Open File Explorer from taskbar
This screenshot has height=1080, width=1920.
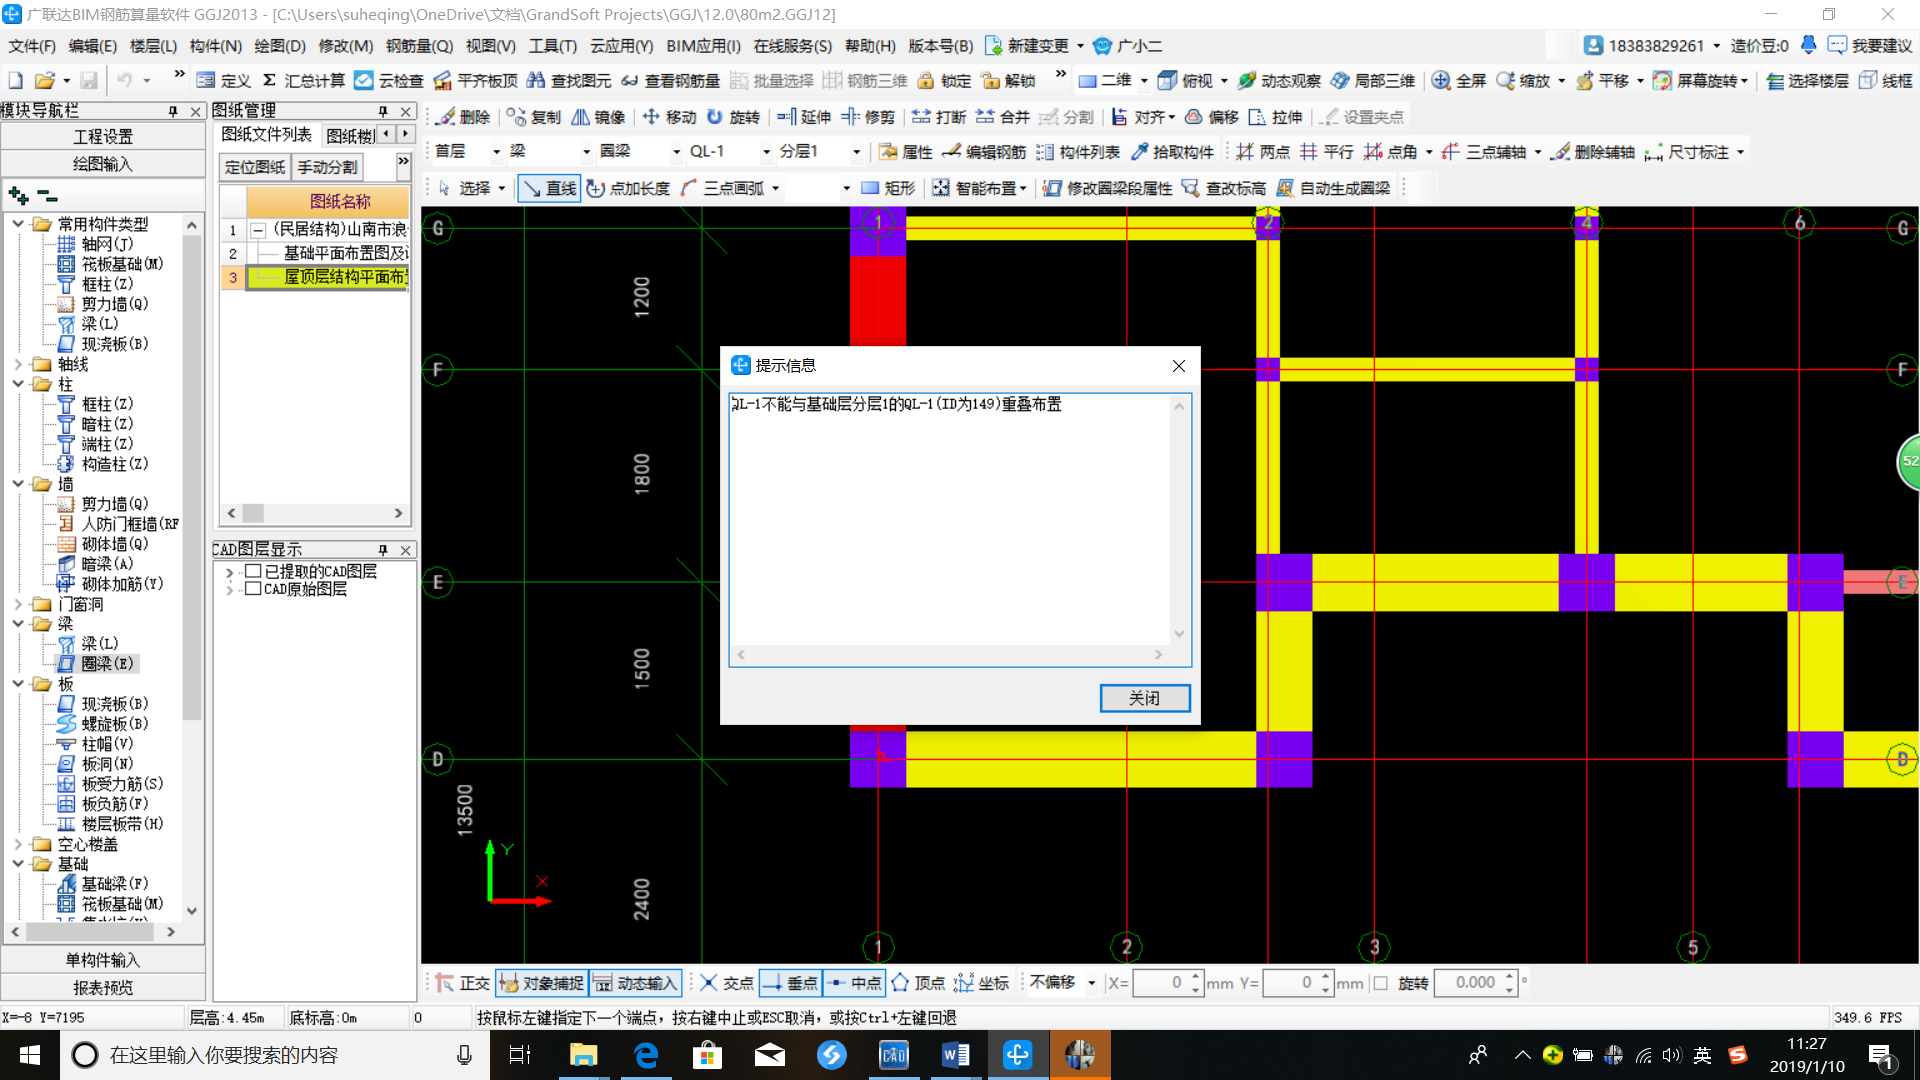tap(583, 1055)
